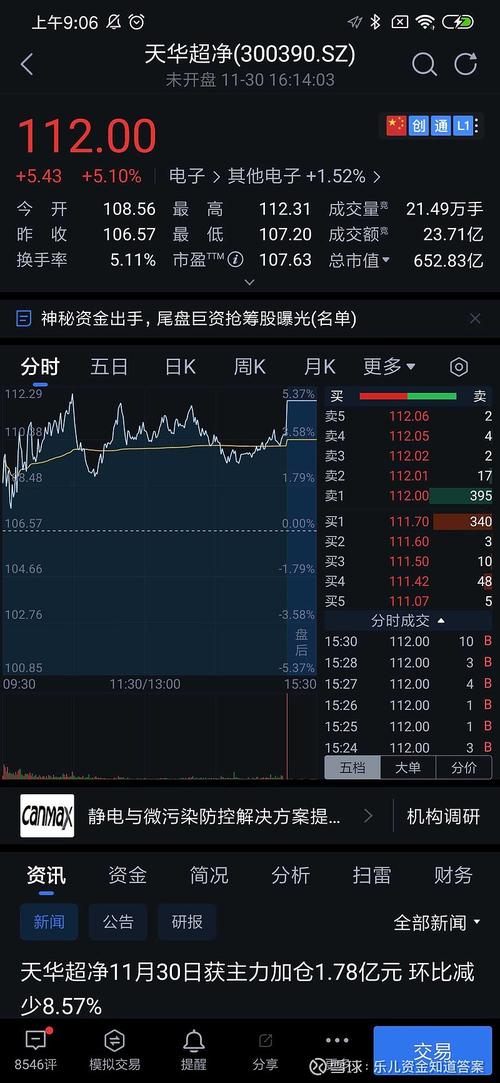
Task: Go back using the top-left arrow
Action: point(27,65)
